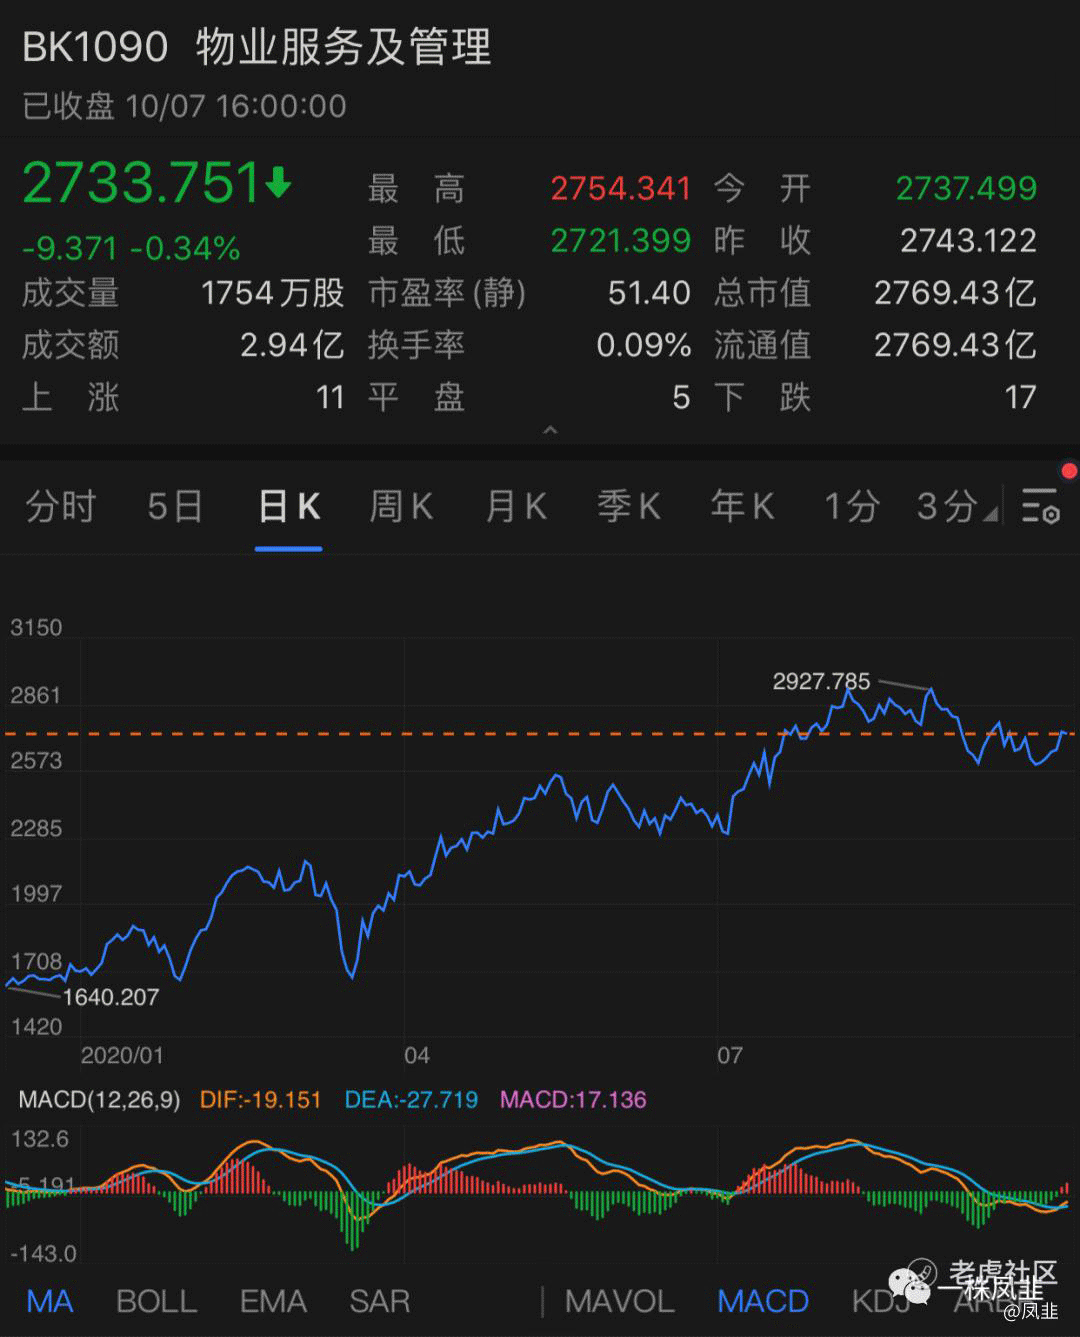Tap the 总市值 market cap value
The height and width of the screenshot is (1337, 1080).
pyautogui.click(x=955, y=293)
